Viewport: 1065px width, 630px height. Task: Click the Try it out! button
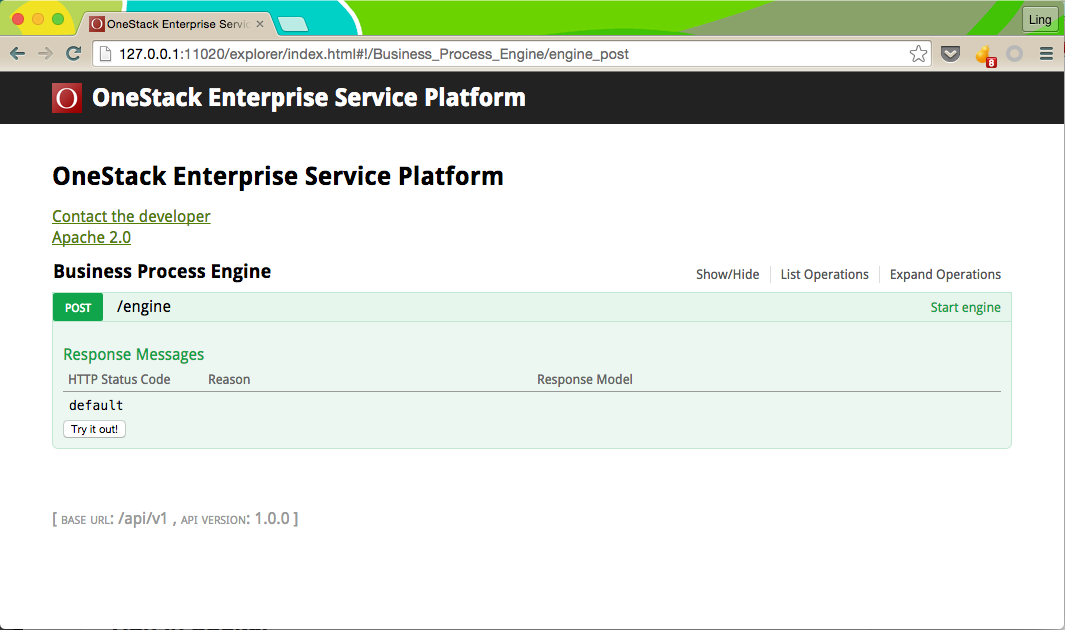(94, 429)
